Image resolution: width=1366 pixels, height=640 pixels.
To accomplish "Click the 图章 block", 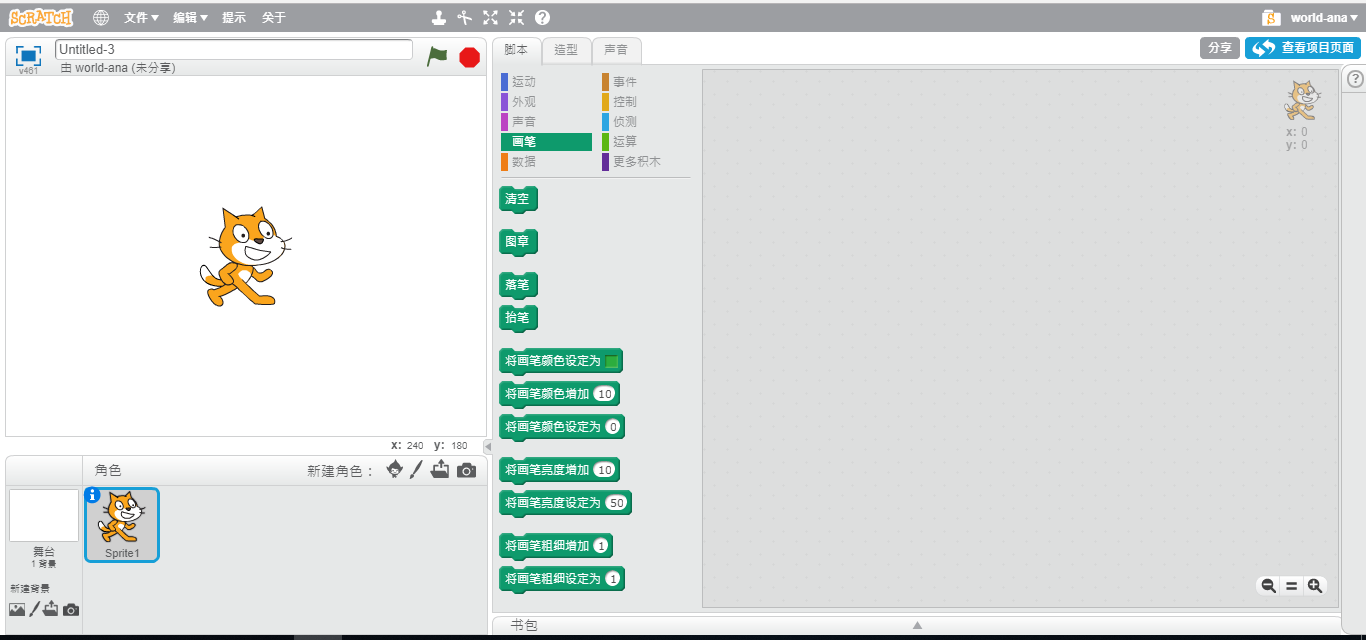I will [518, 242].
